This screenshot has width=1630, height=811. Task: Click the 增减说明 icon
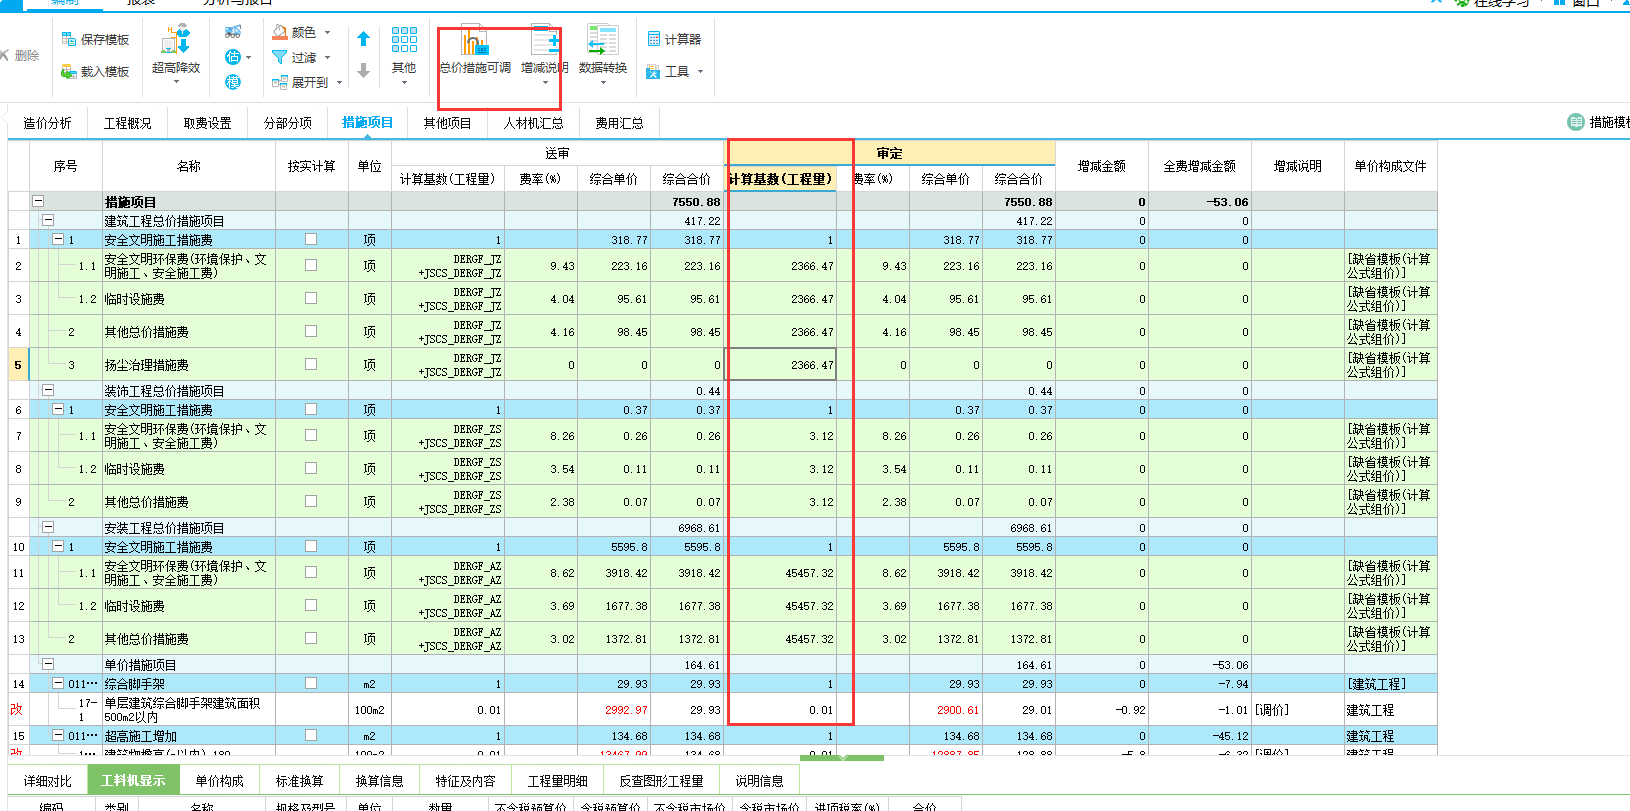tap(545, 42)
